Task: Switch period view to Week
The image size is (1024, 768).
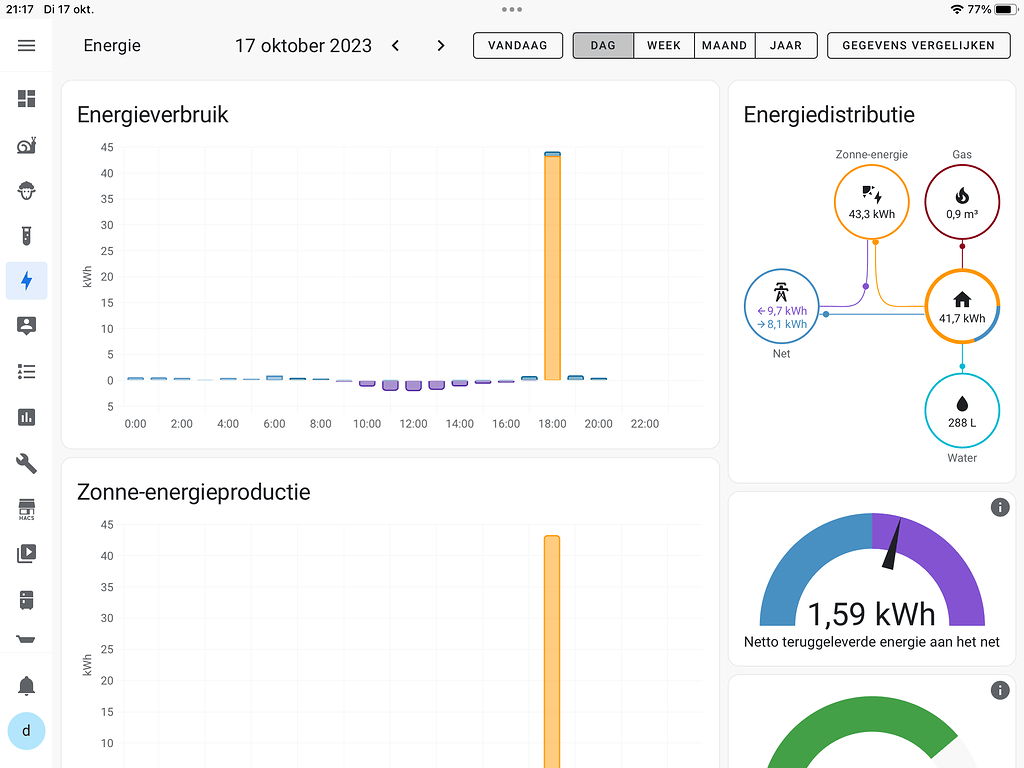Action: pyautogui.click(x=664, y=46)
